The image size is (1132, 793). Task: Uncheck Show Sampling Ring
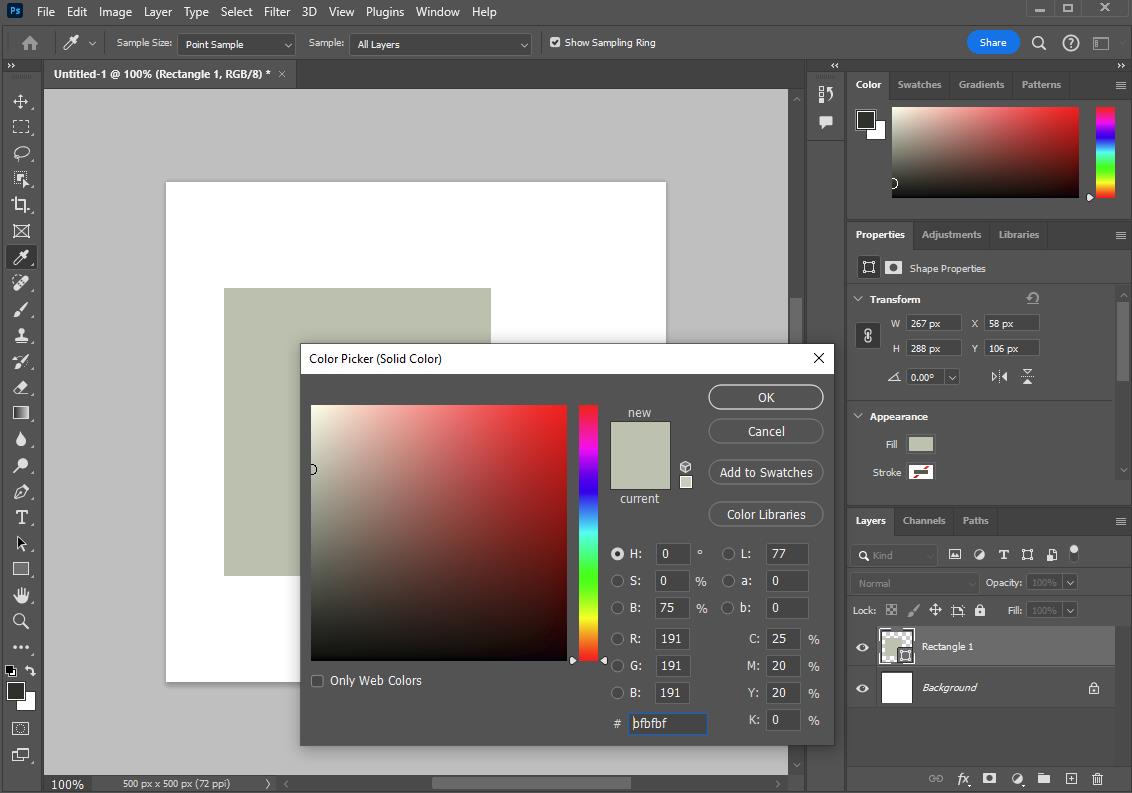coord(554,42)
